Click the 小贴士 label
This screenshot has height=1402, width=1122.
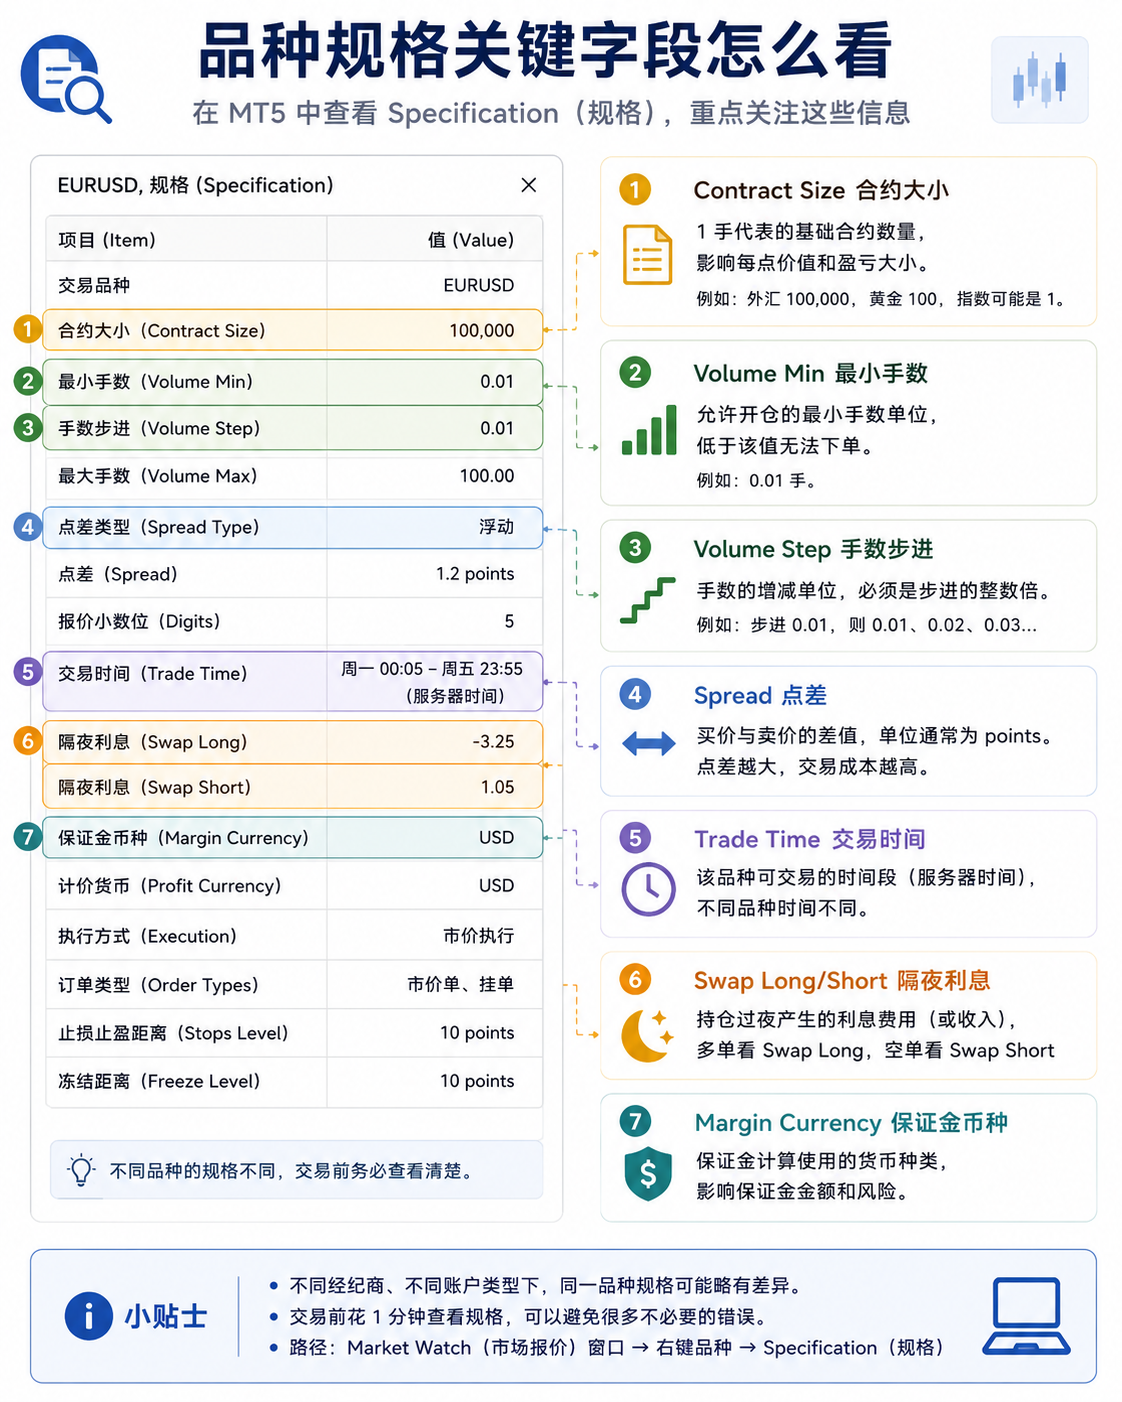166,1316
